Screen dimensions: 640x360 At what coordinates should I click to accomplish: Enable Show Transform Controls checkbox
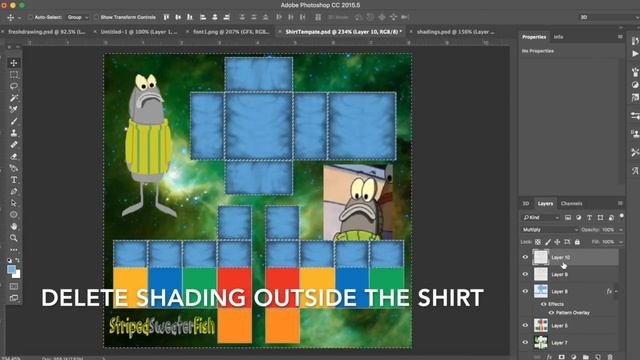pyautogui.click(x=96, y=17)
